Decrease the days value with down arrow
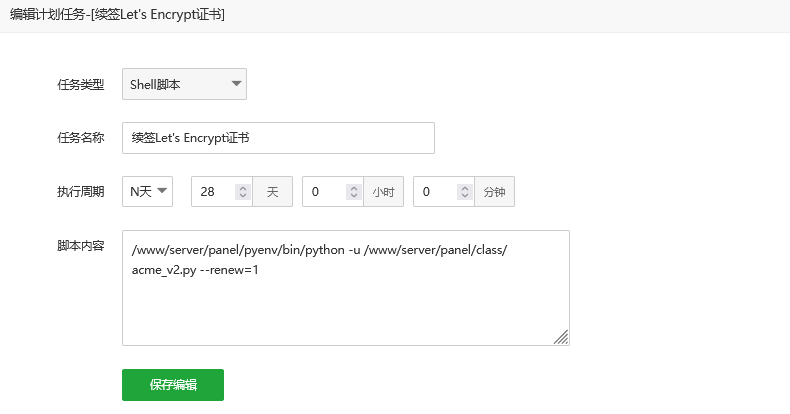 [x=243, y=195]
